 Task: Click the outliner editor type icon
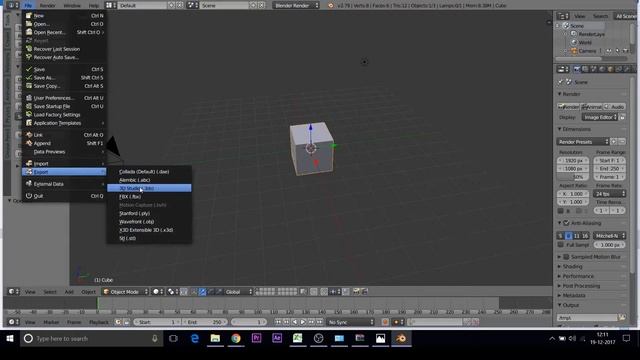(x=563, y=16)
